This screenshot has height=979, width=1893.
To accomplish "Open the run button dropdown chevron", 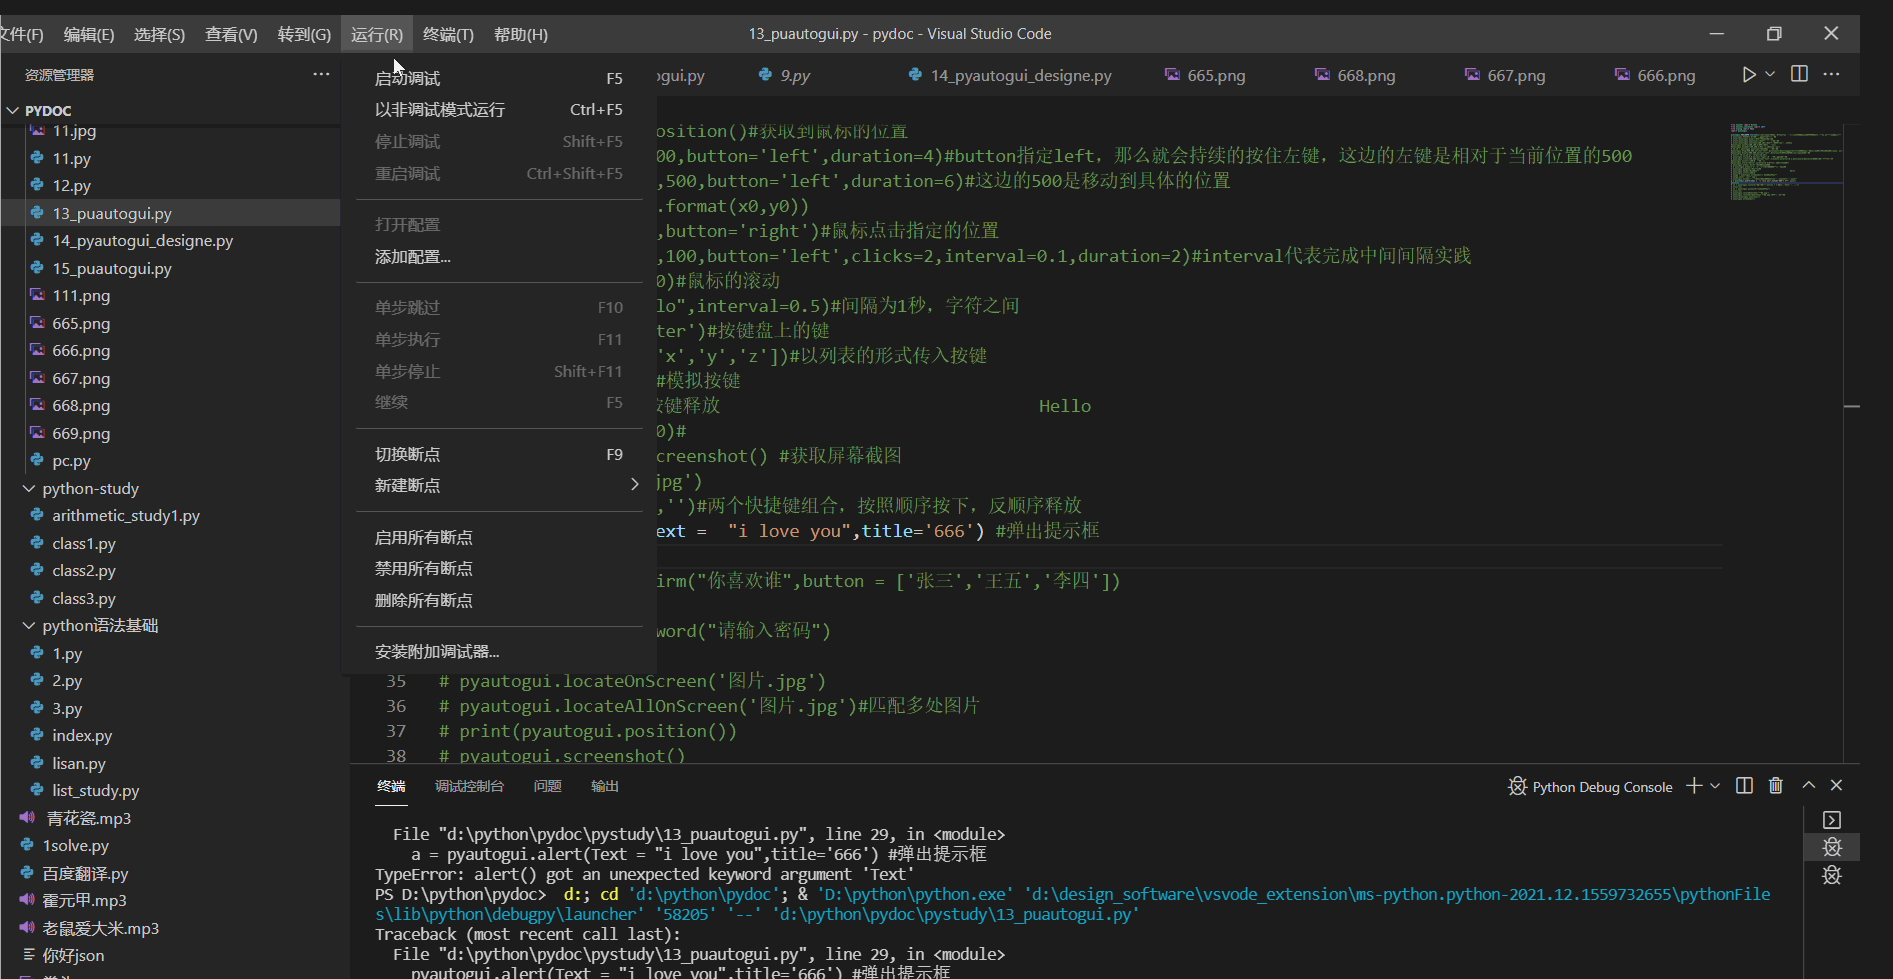I will tap(1770, 75).
